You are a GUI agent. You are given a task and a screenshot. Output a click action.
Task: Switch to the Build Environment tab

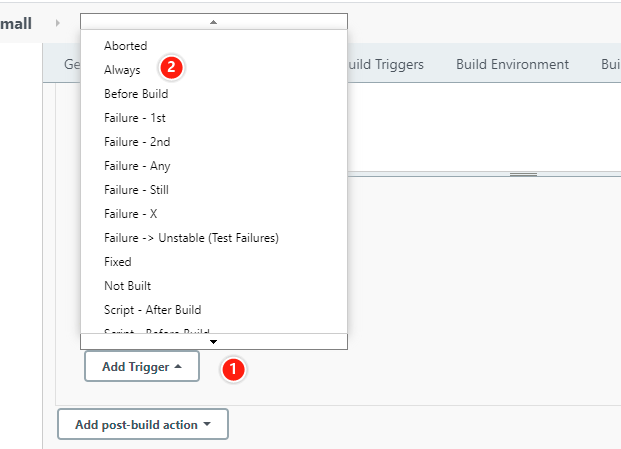point(512,64)
